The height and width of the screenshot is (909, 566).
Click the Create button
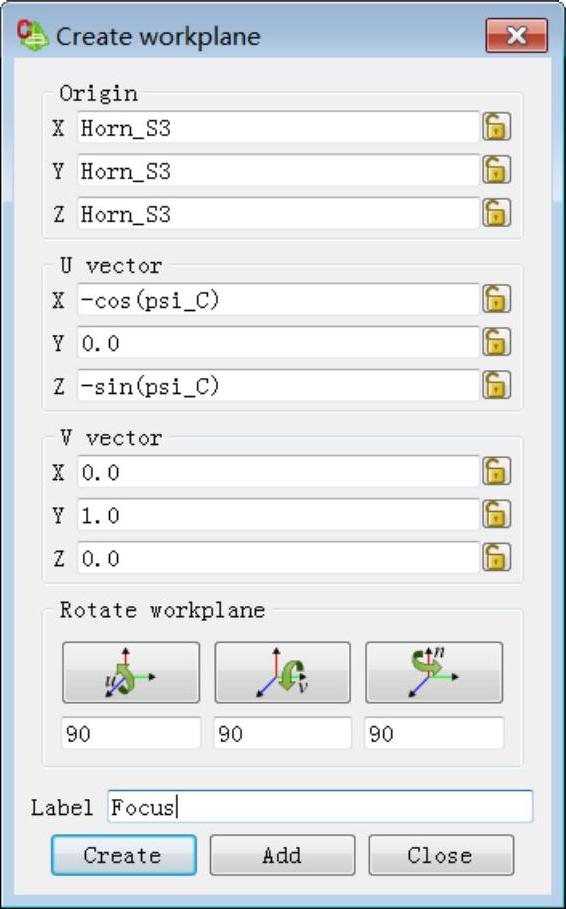click(x=124, y=855)
